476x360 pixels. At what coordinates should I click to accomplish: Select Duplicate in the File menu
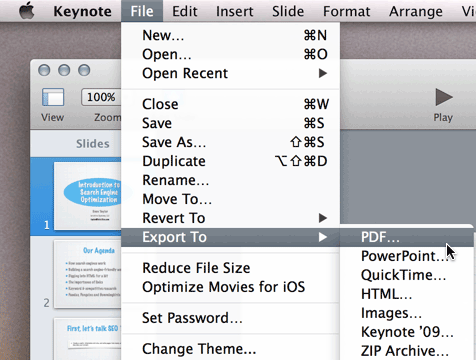[231, 161]
